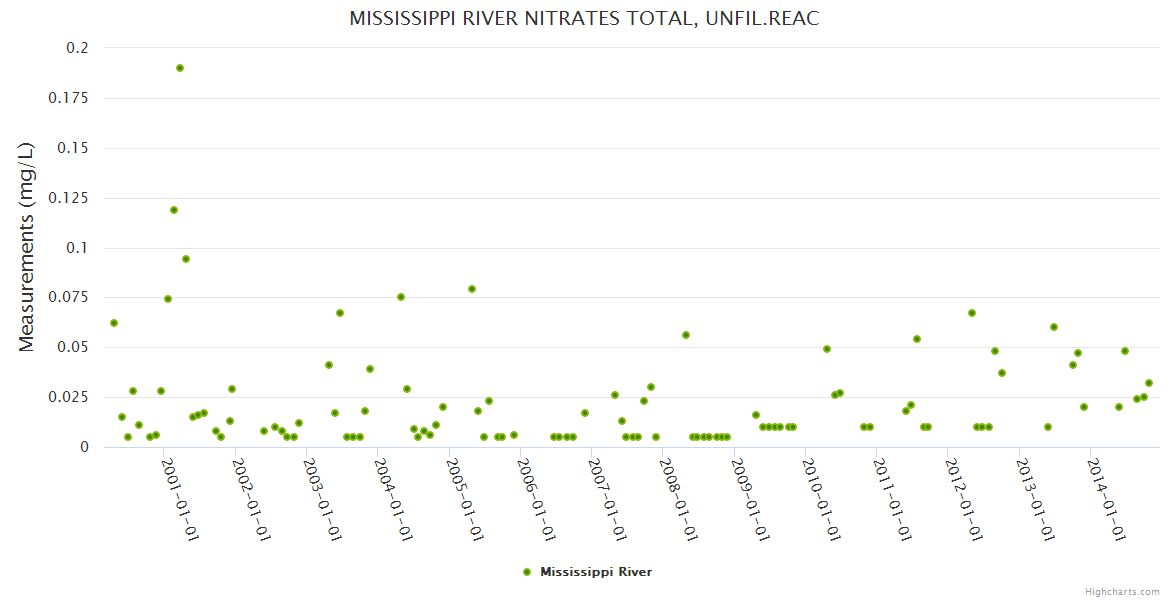Click the 0.1 y-axis tick label
This screenshot has height=600, width=1170.
(77, 248)
